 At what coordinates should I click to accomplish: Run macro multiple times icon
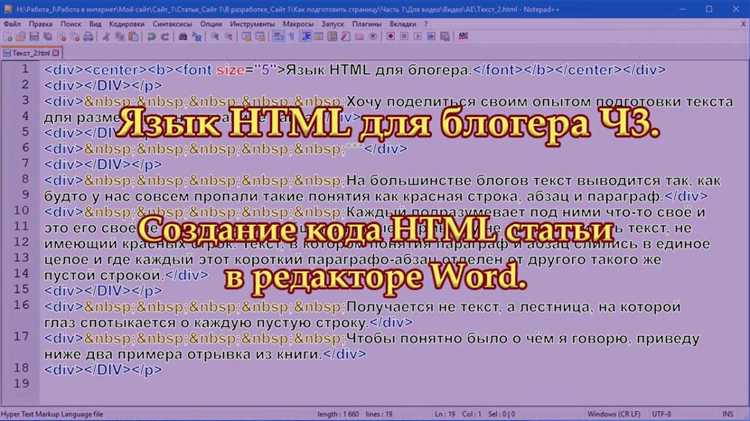pyautogui.click(x=431, y=36)
